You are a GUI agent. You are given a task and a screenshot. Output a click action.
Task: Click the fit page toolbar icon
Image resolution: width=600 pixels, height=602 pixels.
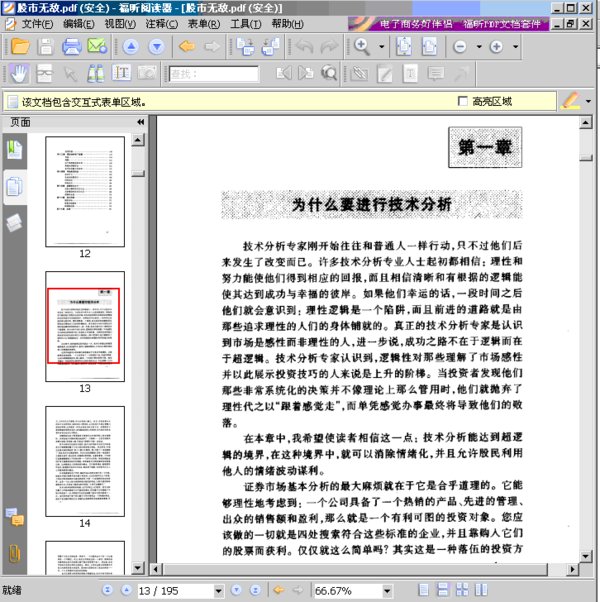coord(403,47)
